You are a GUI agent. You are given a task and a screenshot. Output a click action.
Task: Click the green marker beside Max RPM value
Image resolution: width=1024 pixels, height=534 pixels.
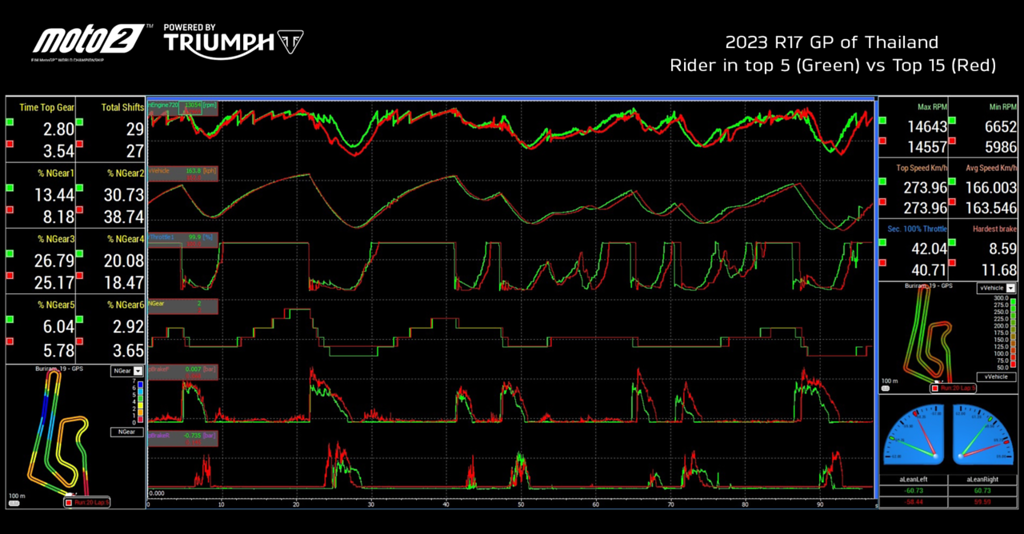(x=883, y=121)
